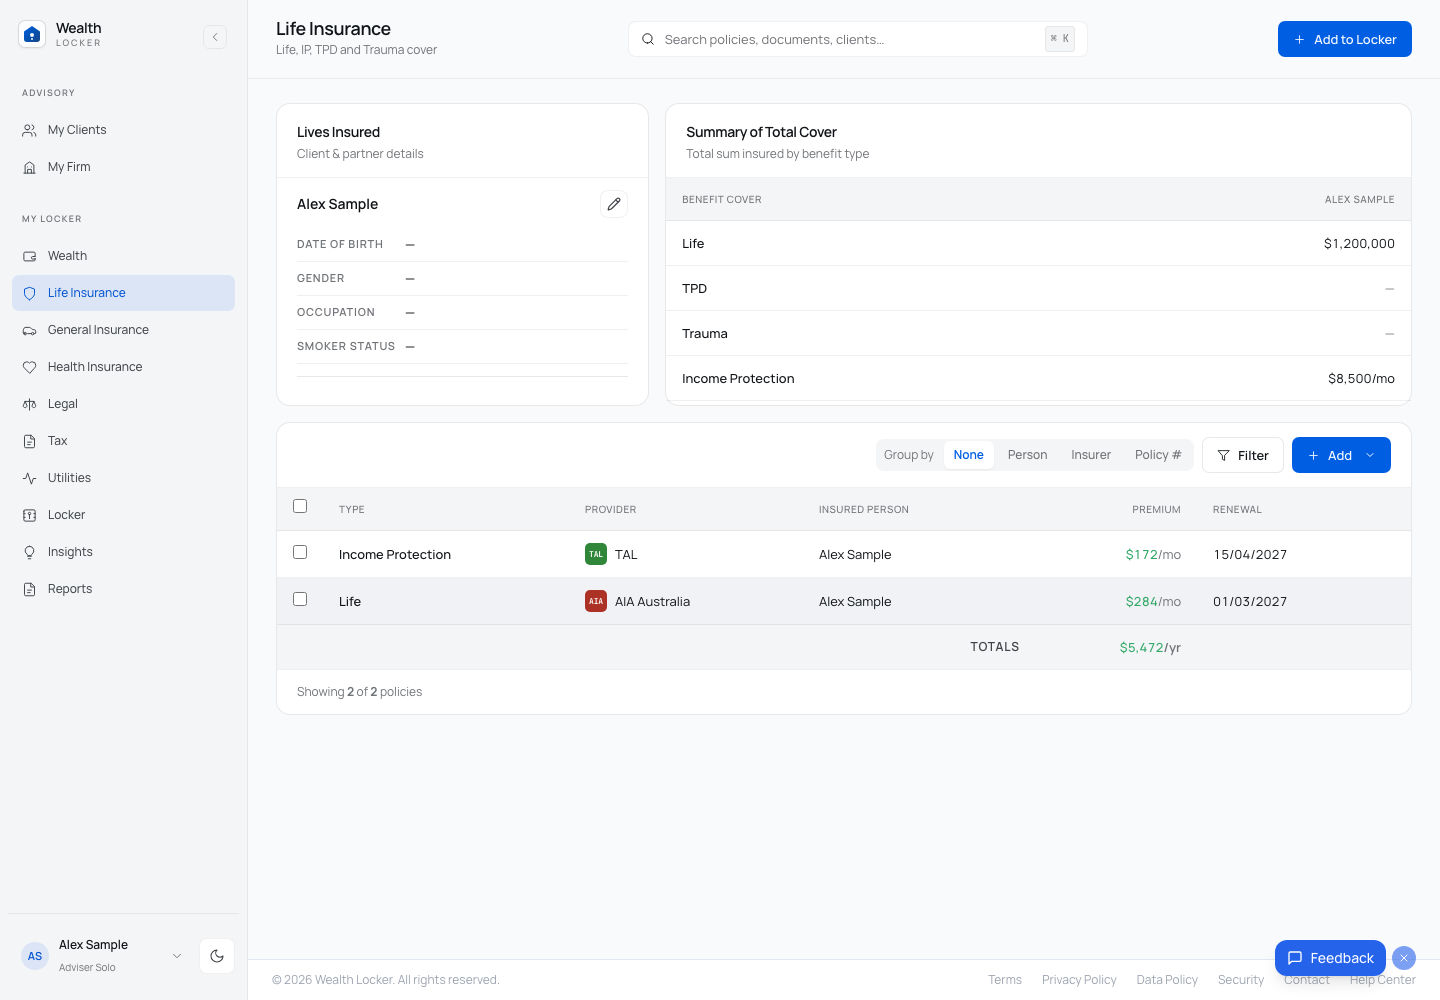Dismiss the Feedback widget with the X icon
The image size is (1440, 1000).
pos(1404,958)
